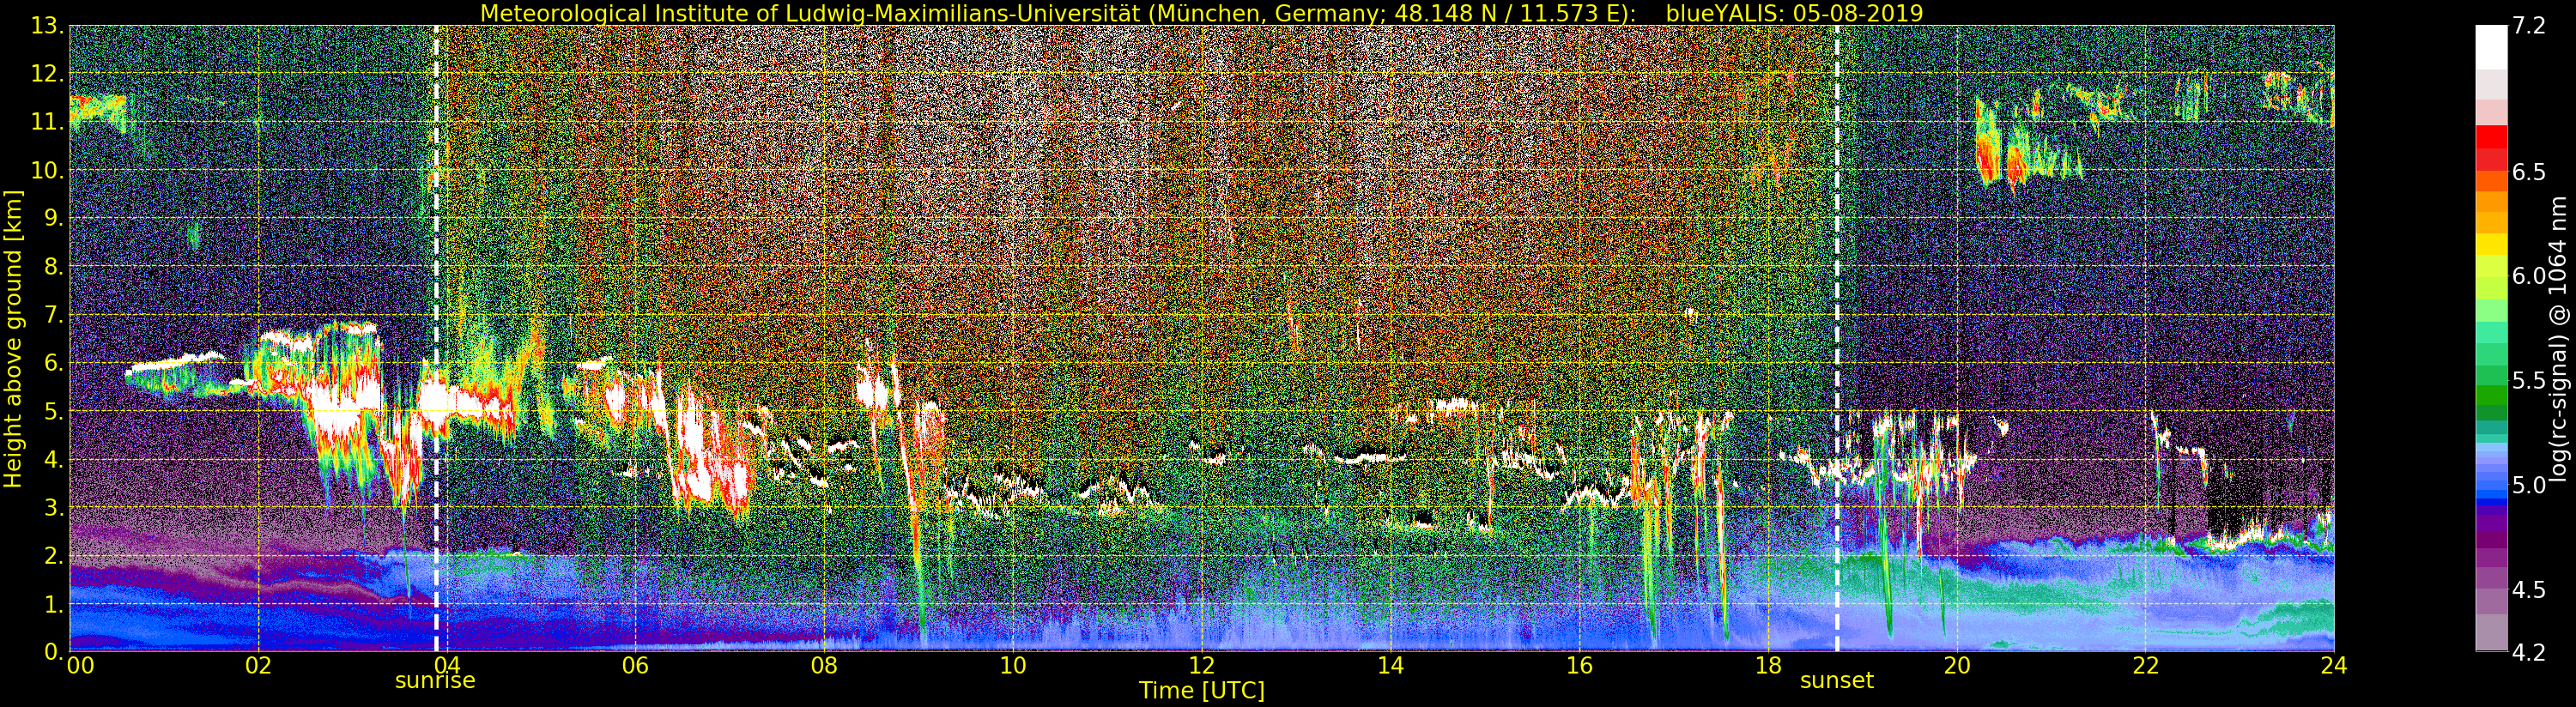
Task: Click the colorbar value '6.5'
Action: pos(2529,172)
